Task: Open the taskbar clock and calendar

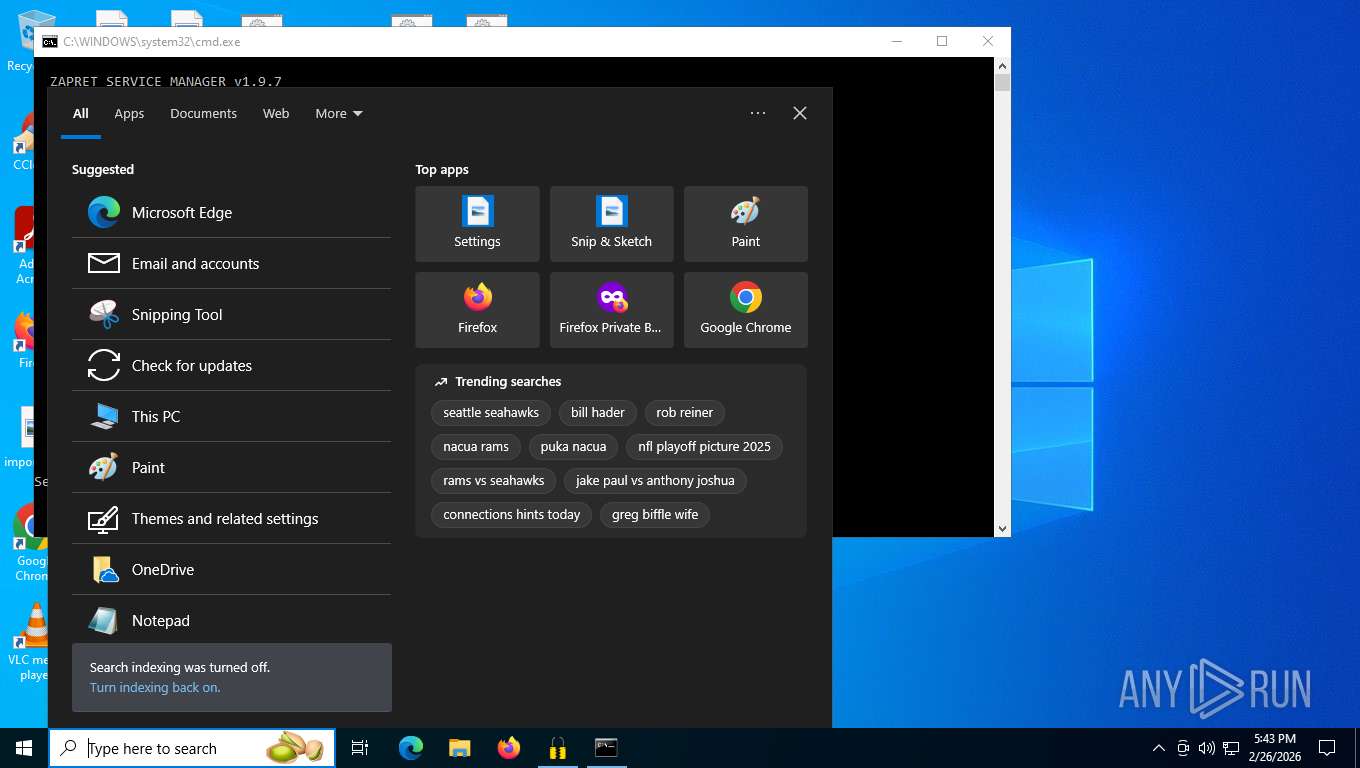Action: [x=1274, y=748]
